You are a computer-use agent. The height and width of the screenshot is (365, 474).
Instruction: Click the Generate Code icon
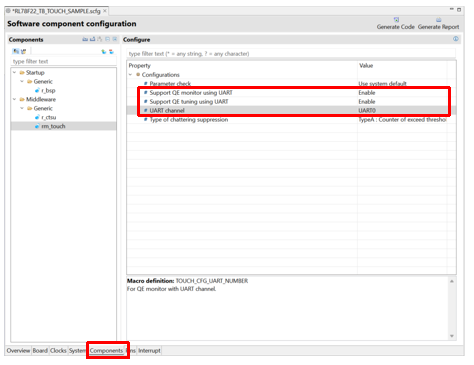(396, 20)
